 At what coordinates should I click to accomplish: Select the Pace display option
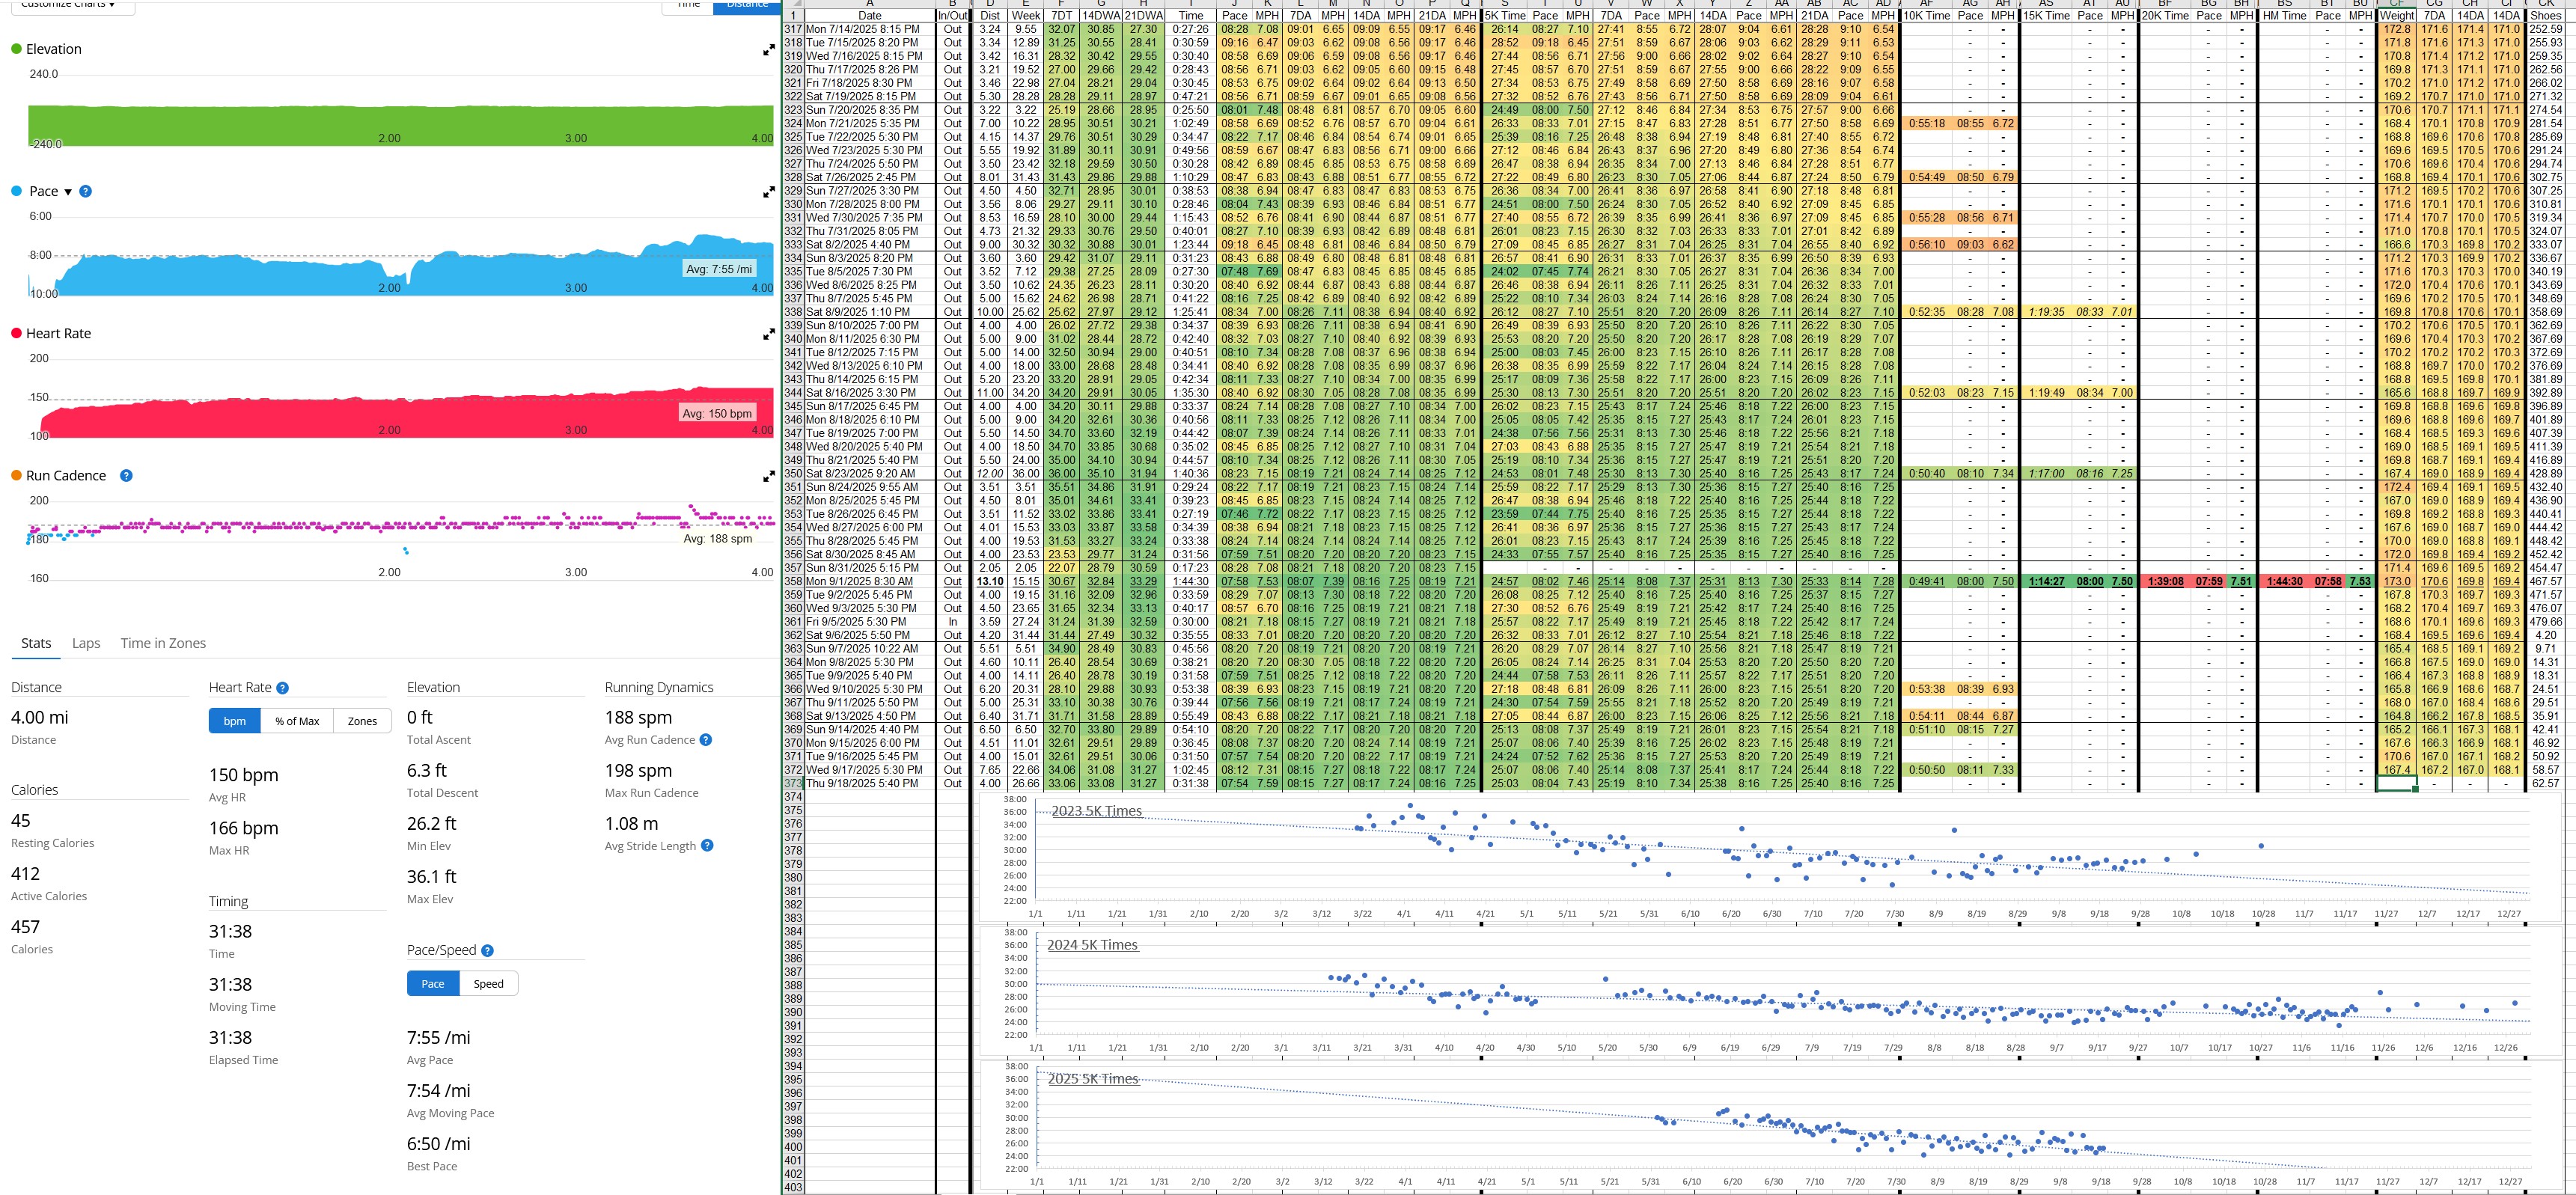pyautogui.click(x=433, y=984)
